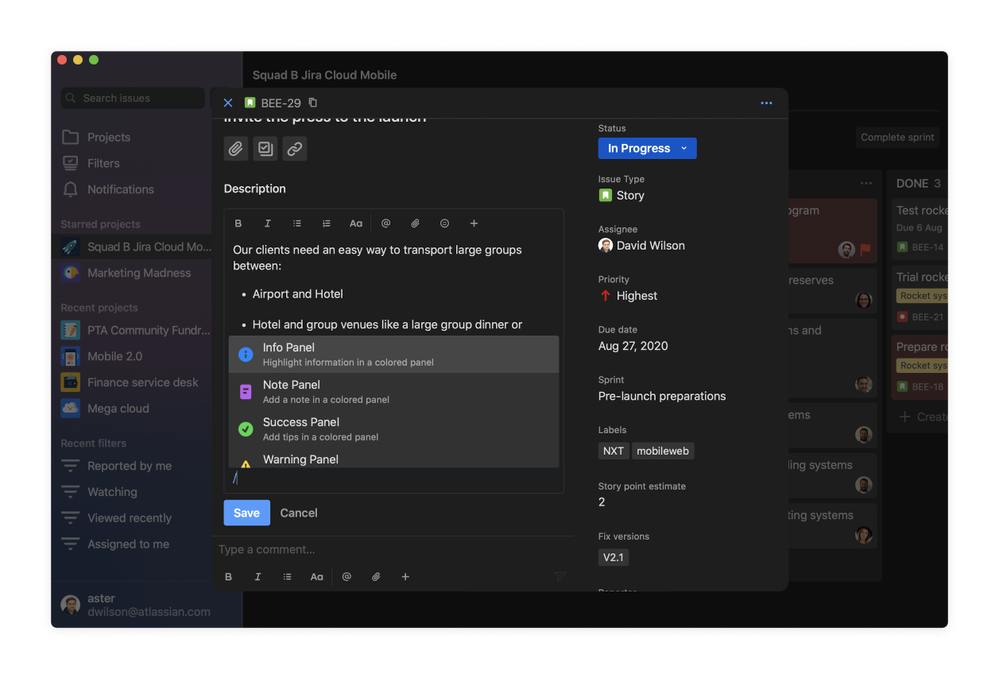
Task: Attach a file from the description toolbar
Action: coord(415,224)
